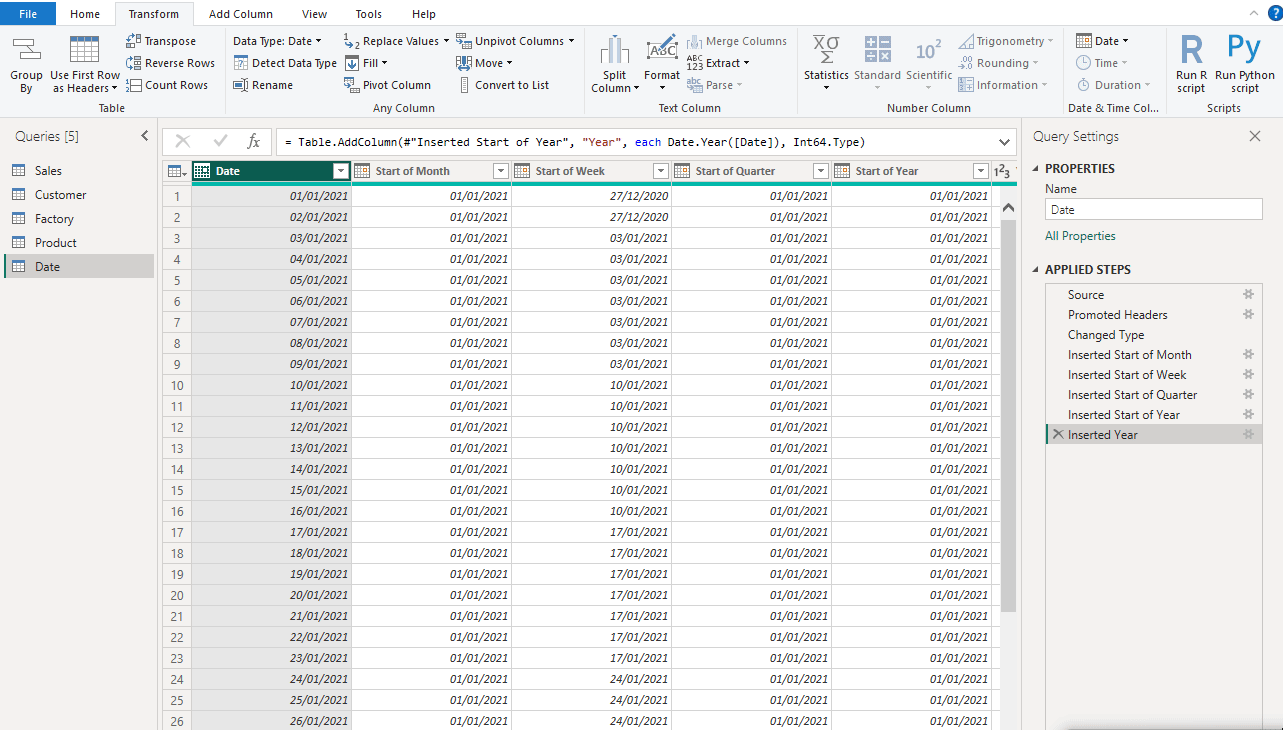This screenshot has height=730, width=1283.
Task: Select the Start of Quarter column header
Action: click(751, 171)
